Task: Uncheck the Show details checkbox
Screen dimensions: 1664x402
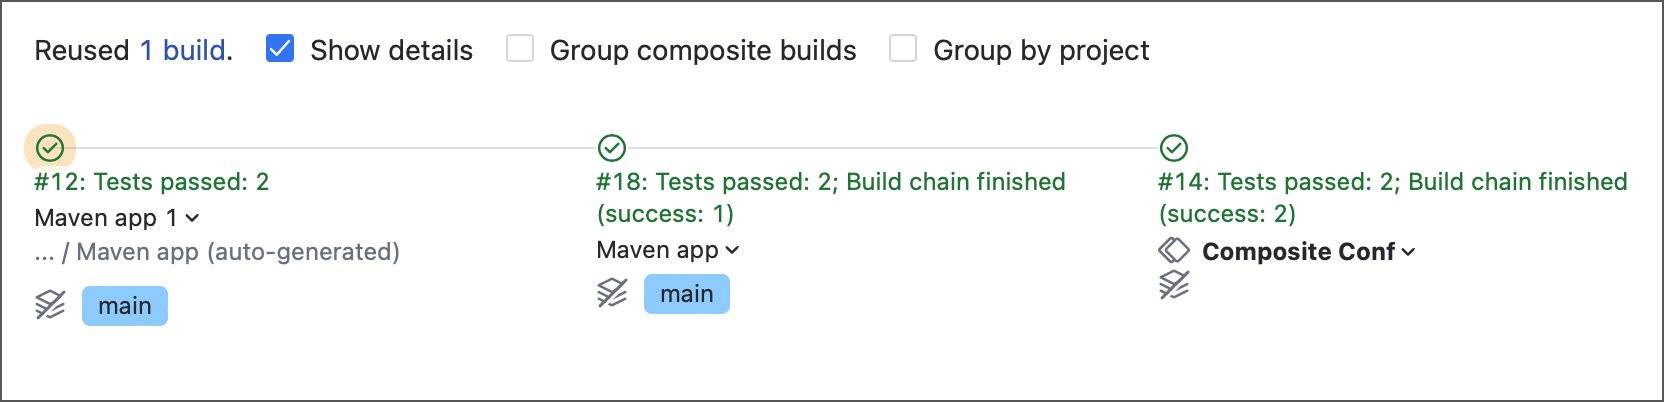Action: click(280, 49)
